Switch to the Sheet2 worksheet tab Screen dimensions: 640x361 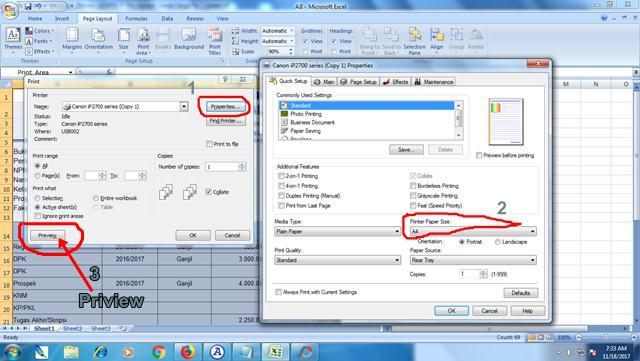coord(72,328)
